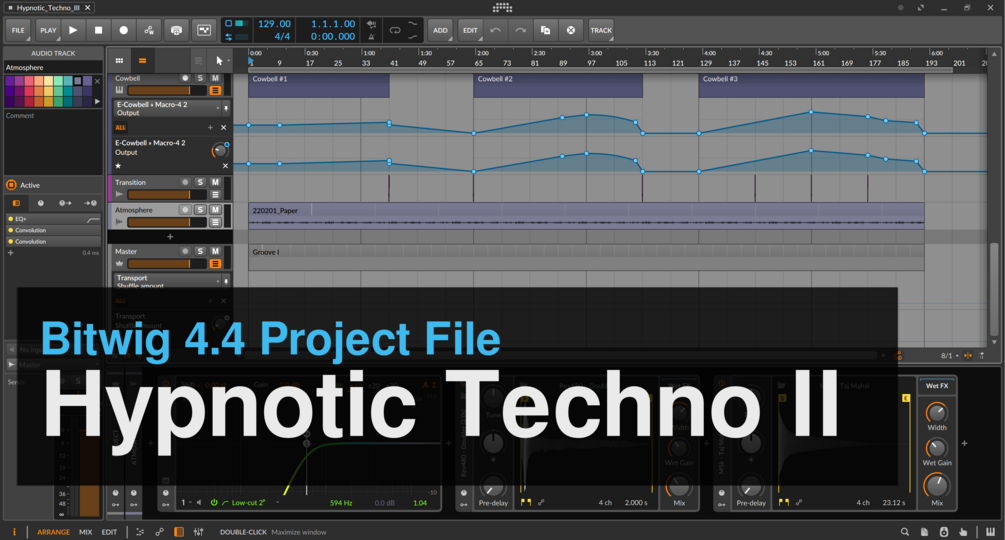Open the search icon in the footer
This screenshot has height=540, width=1005.
point(904,532)
